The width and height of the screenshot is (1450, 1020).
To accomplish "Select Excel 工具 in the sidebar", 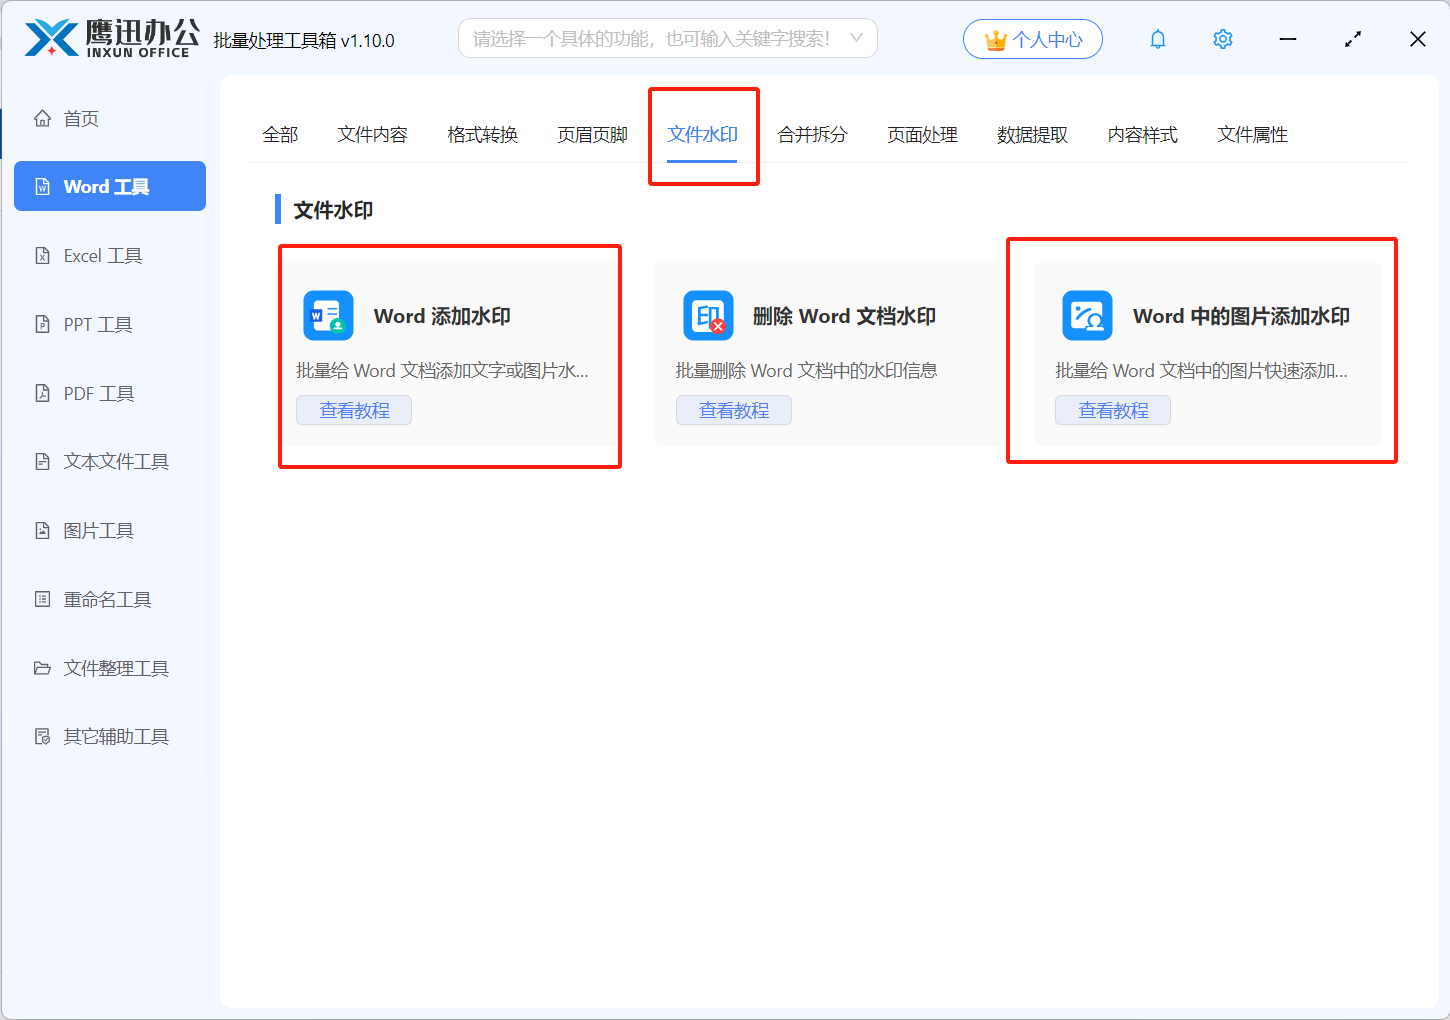I will (x=110, y=256).
